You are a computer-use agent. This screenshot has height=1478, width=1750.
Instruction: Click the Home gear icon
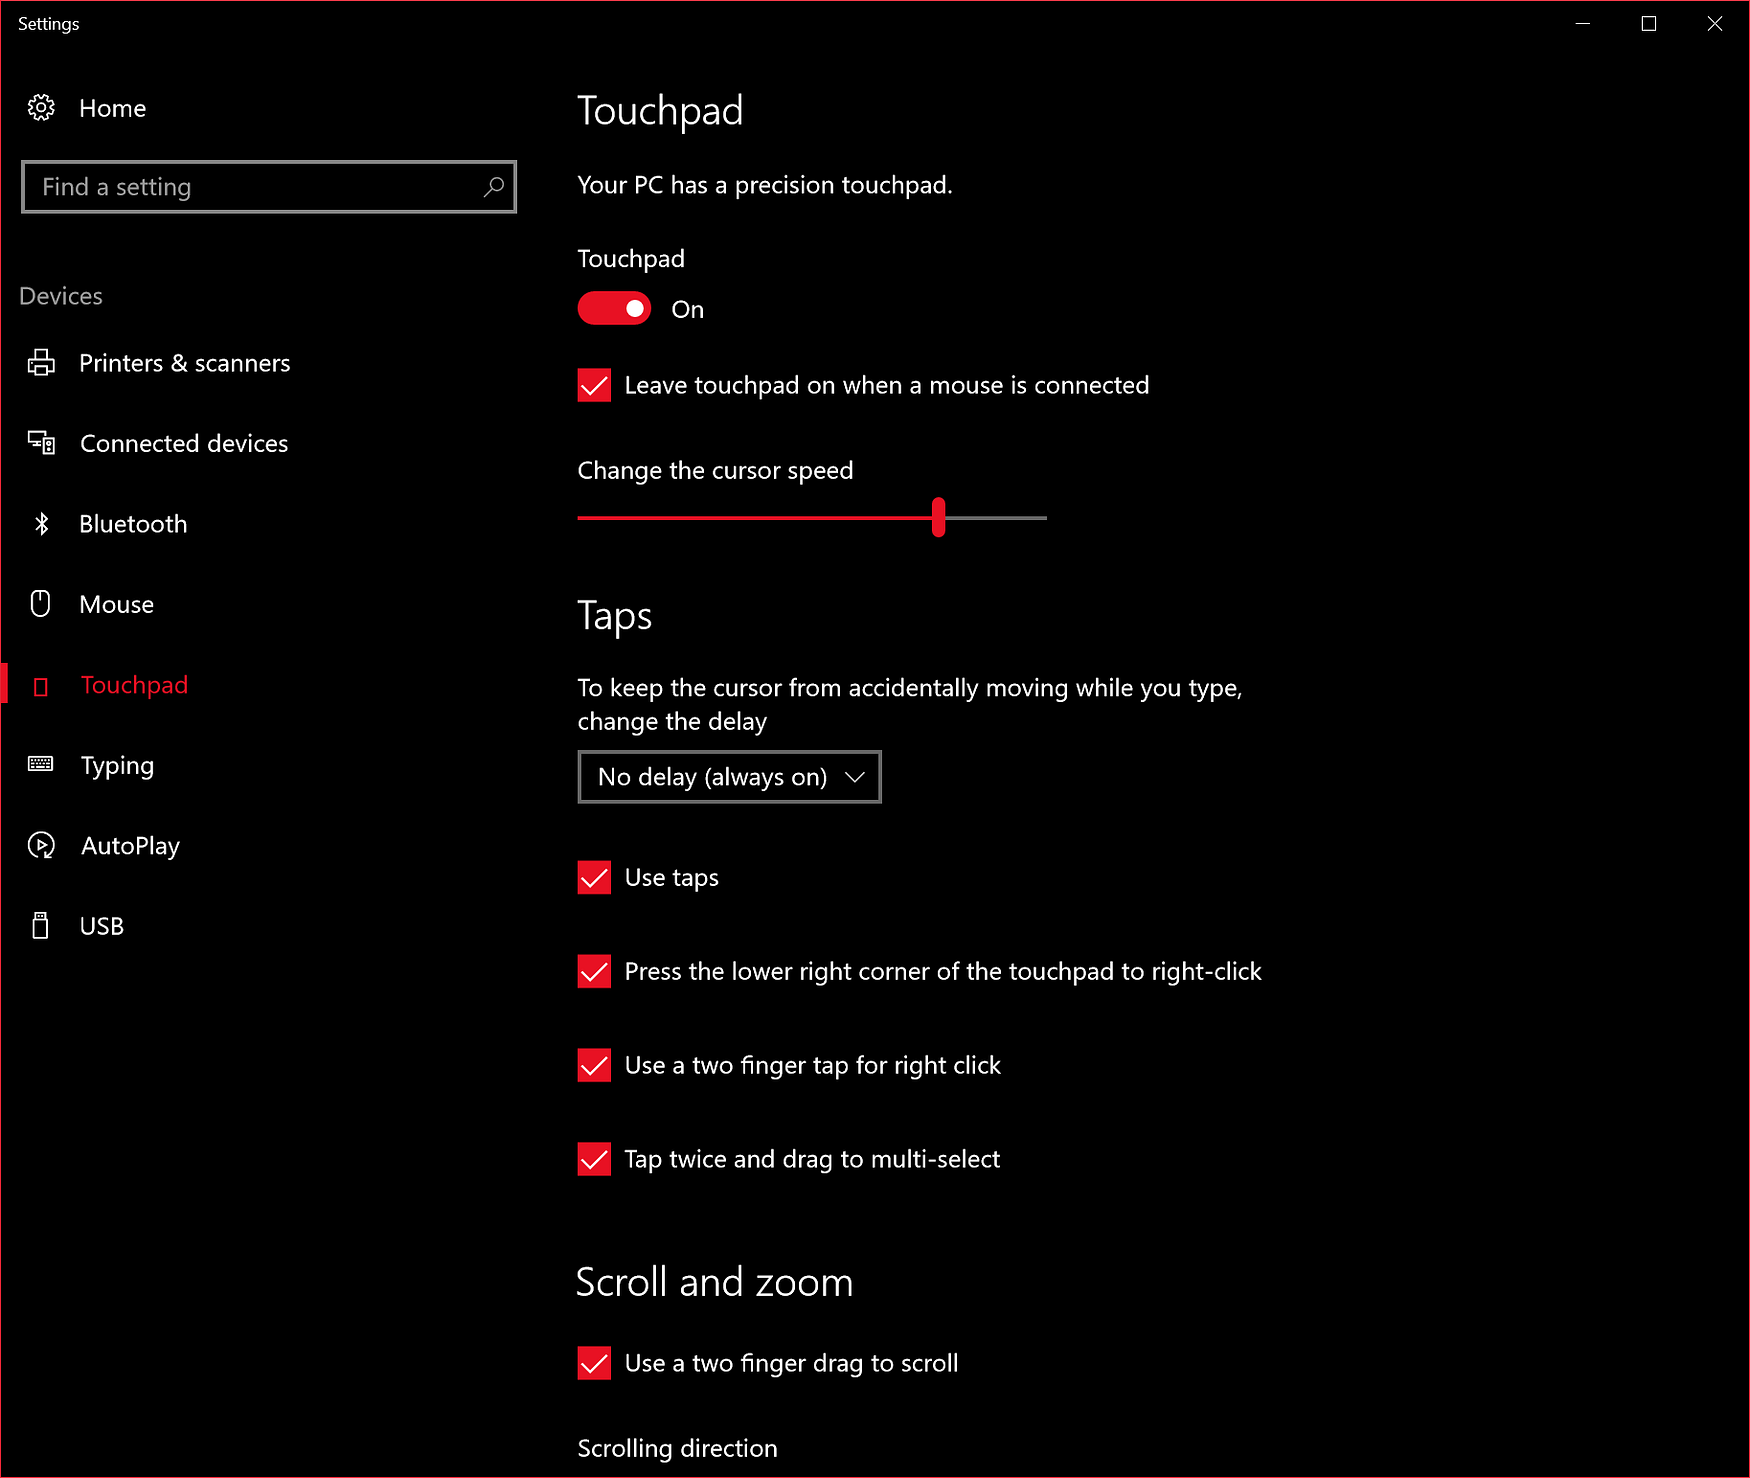(x=41, y=107)
